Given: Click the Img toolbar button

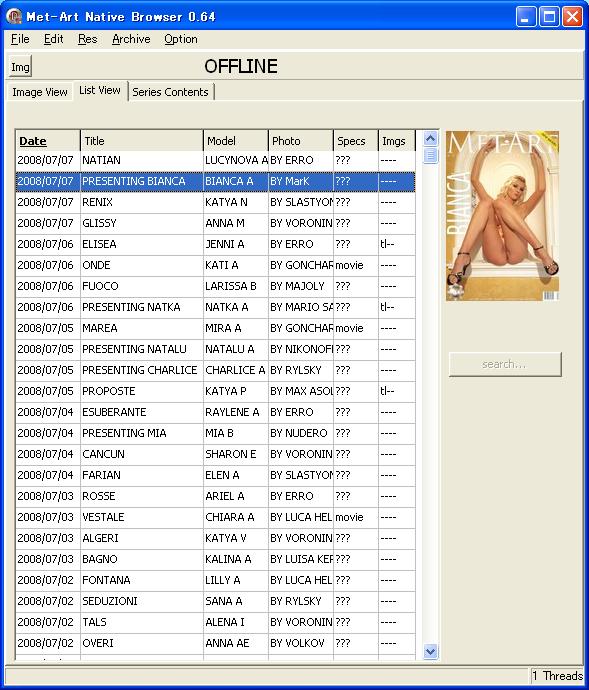Looking at the screenshot, I should 20,67.
